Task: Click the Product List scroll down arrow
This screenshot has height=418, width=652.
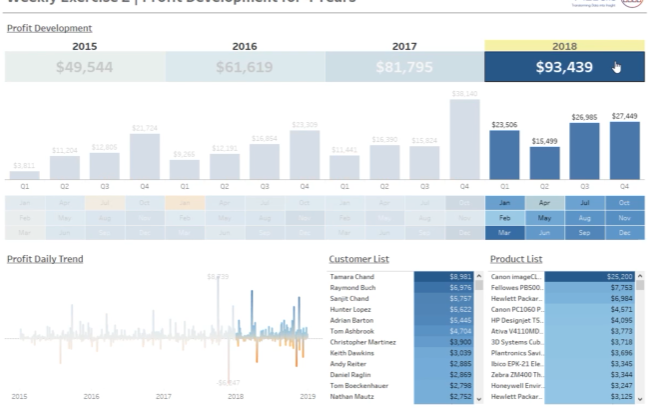Action: (x=640, y=399)
